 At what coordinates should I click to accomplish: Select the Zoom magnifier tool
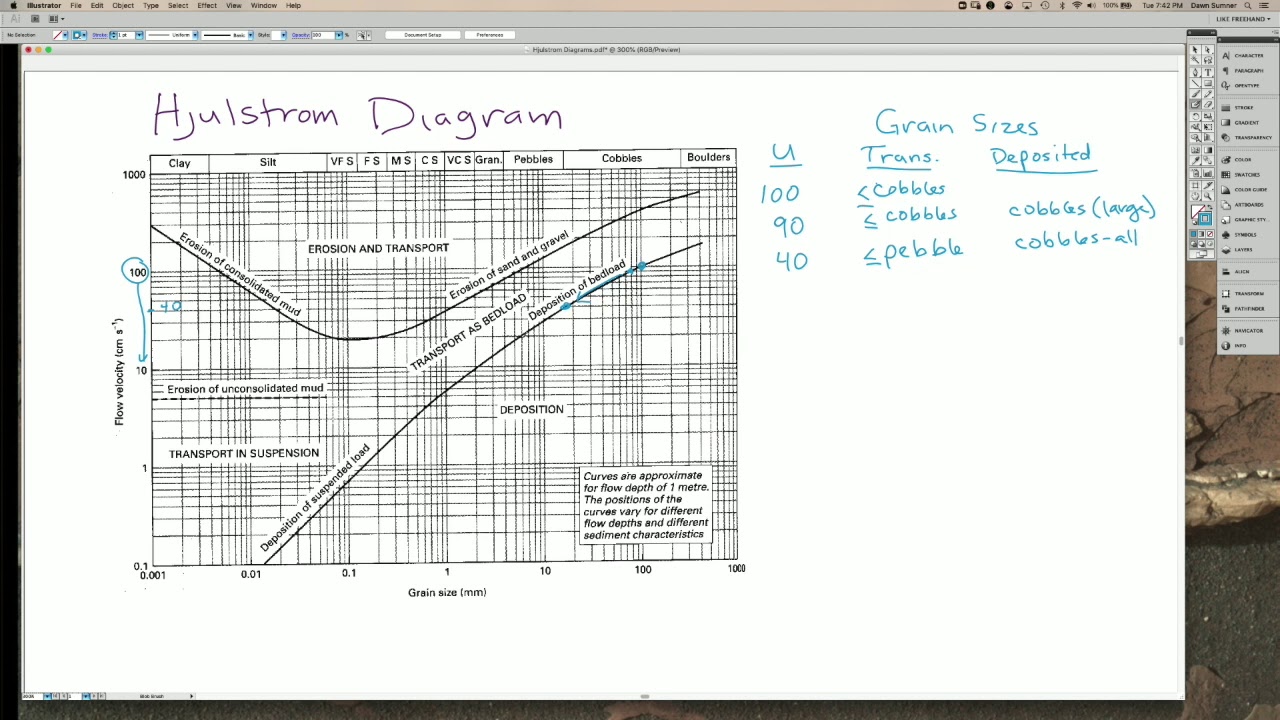(x=1207, y=195)
